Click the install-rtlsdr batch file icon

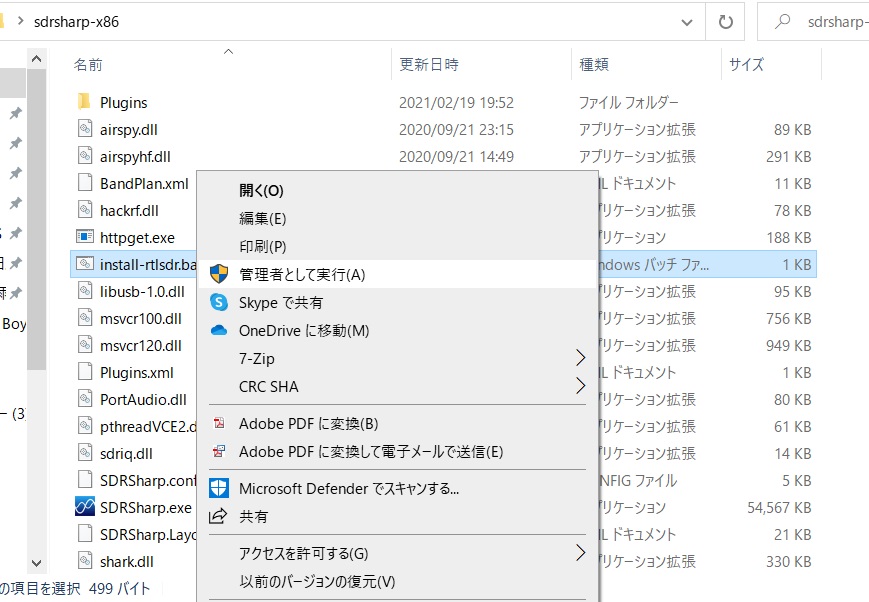[x=84, y=264]
